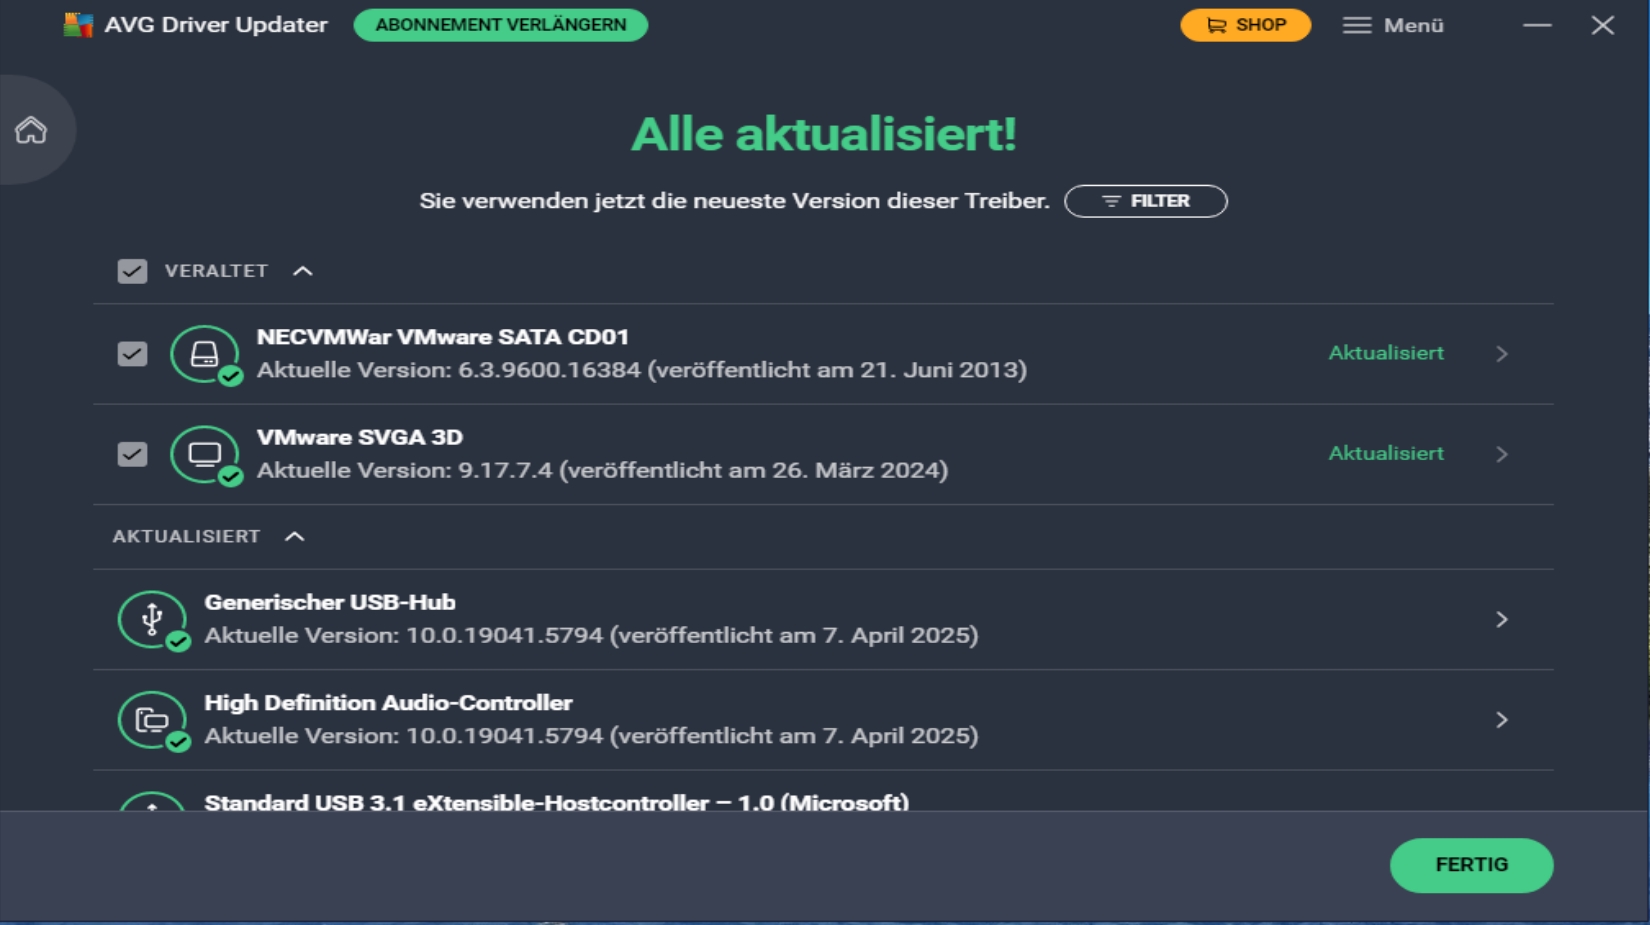Collapse the VERALTET section chevron

click(303, 271)
